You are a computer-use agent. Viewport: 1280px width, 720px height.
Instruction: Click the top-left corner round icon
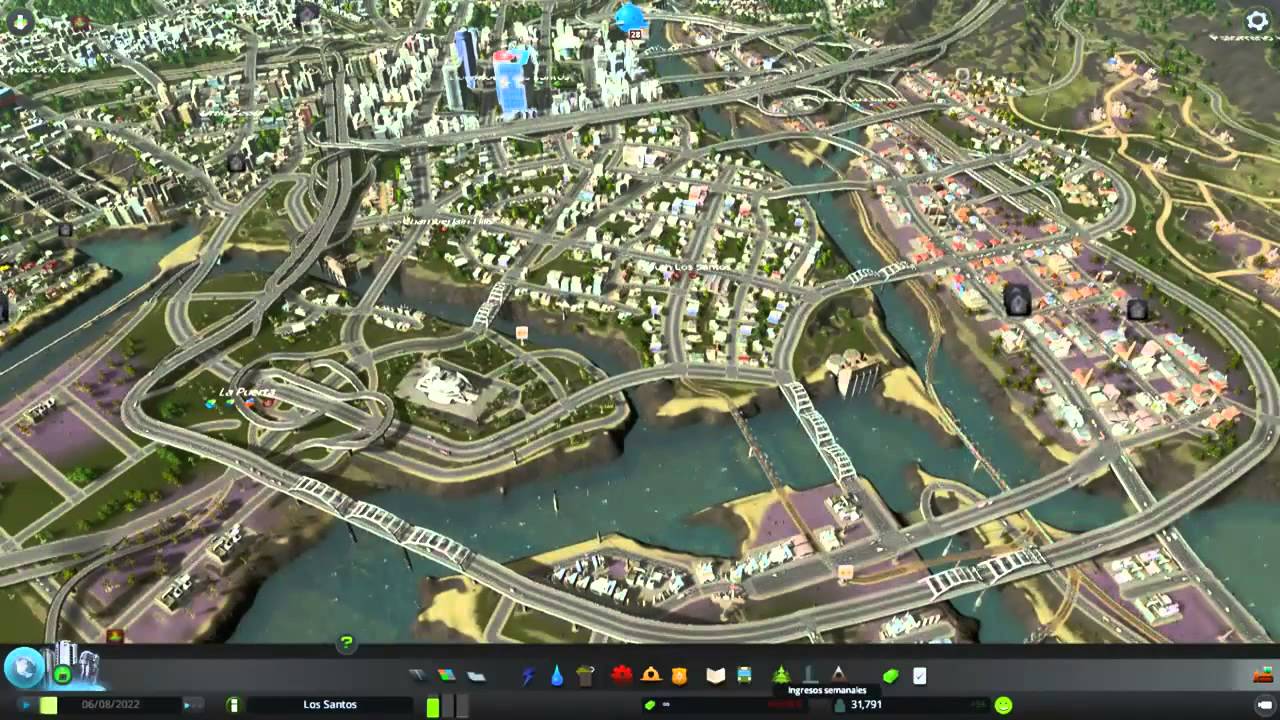click(20, 20)
